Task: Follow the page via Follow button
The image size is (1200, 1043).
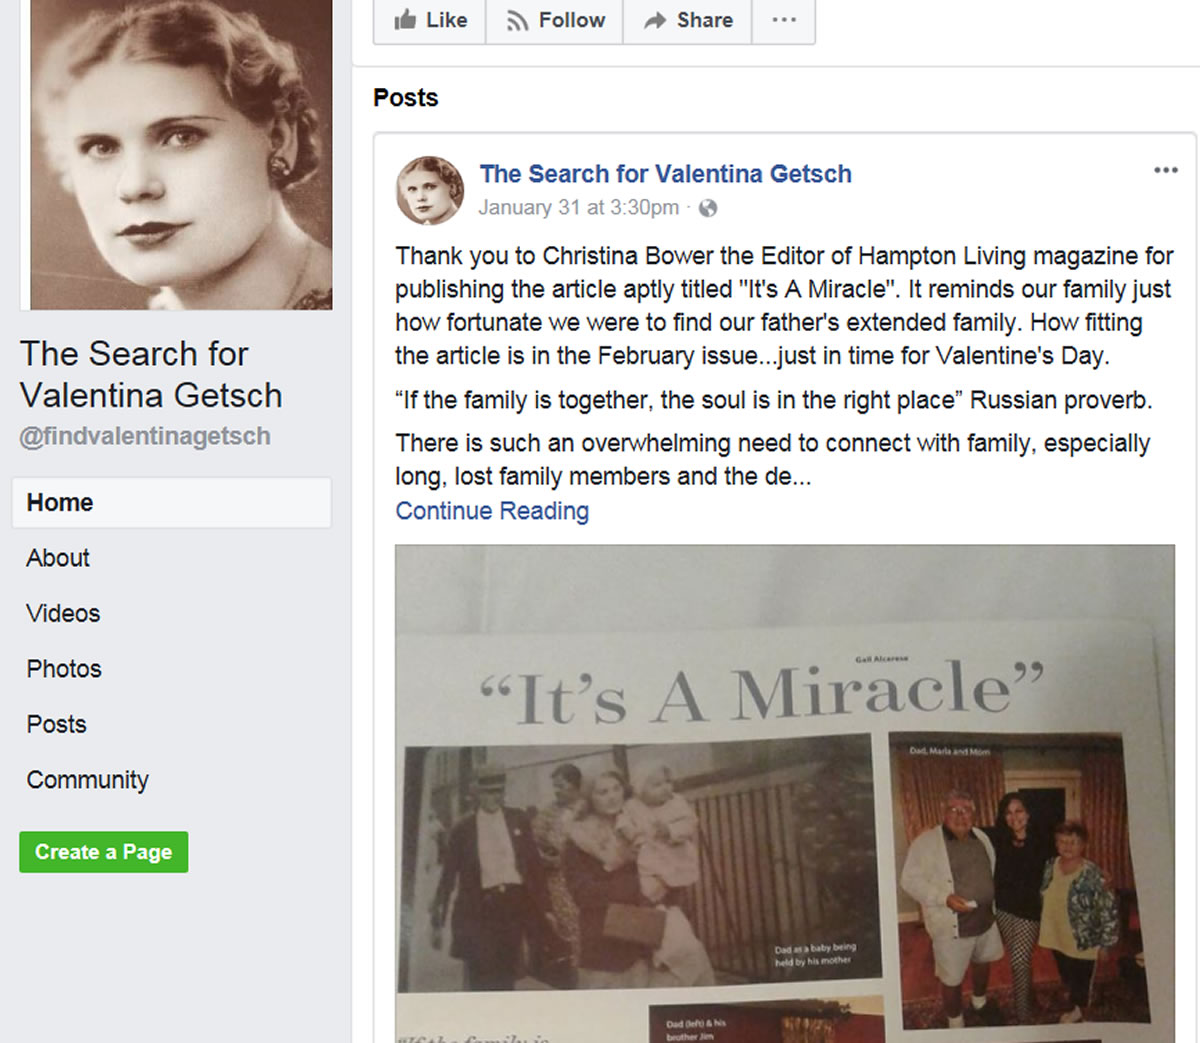Action: 555,20
